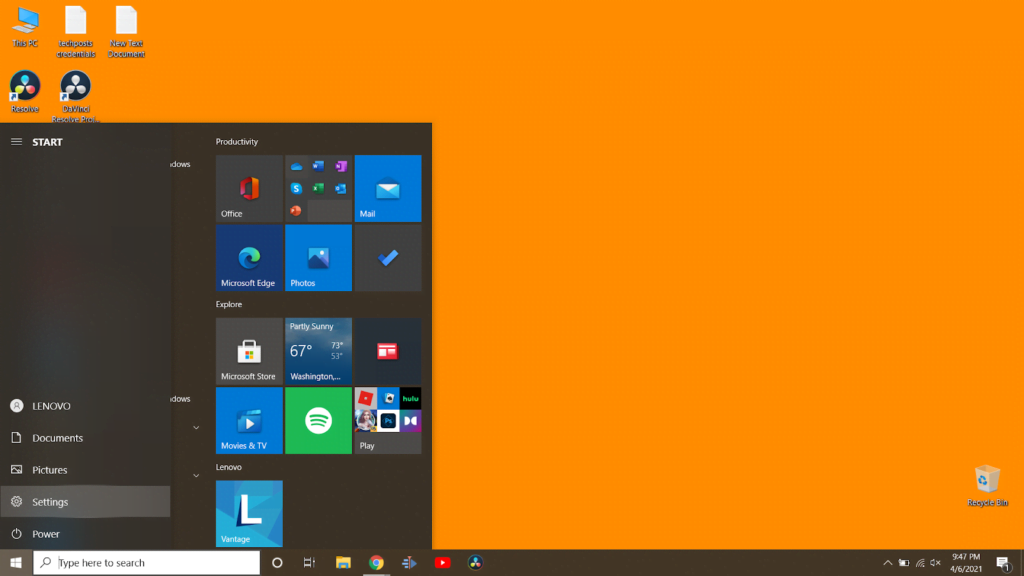Open Cortana circle on the taskbar
Viewport: 1024px width, 576px height.
pos(277,562)
